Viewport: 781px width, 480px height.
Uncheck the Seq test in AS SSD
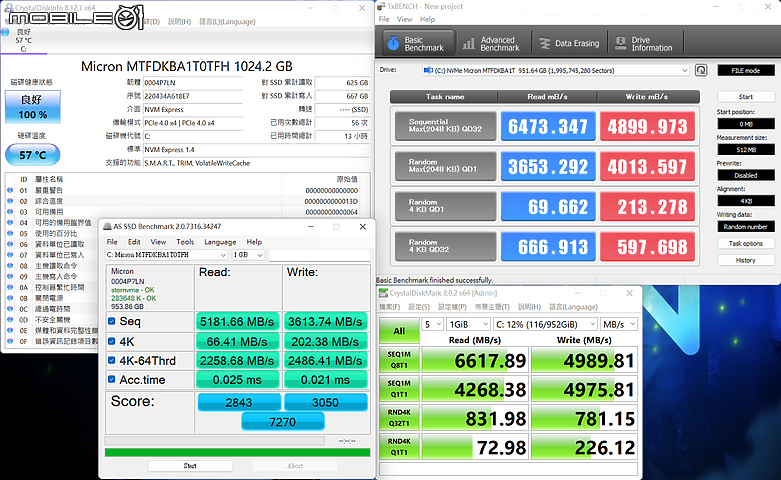click(112, 321)
